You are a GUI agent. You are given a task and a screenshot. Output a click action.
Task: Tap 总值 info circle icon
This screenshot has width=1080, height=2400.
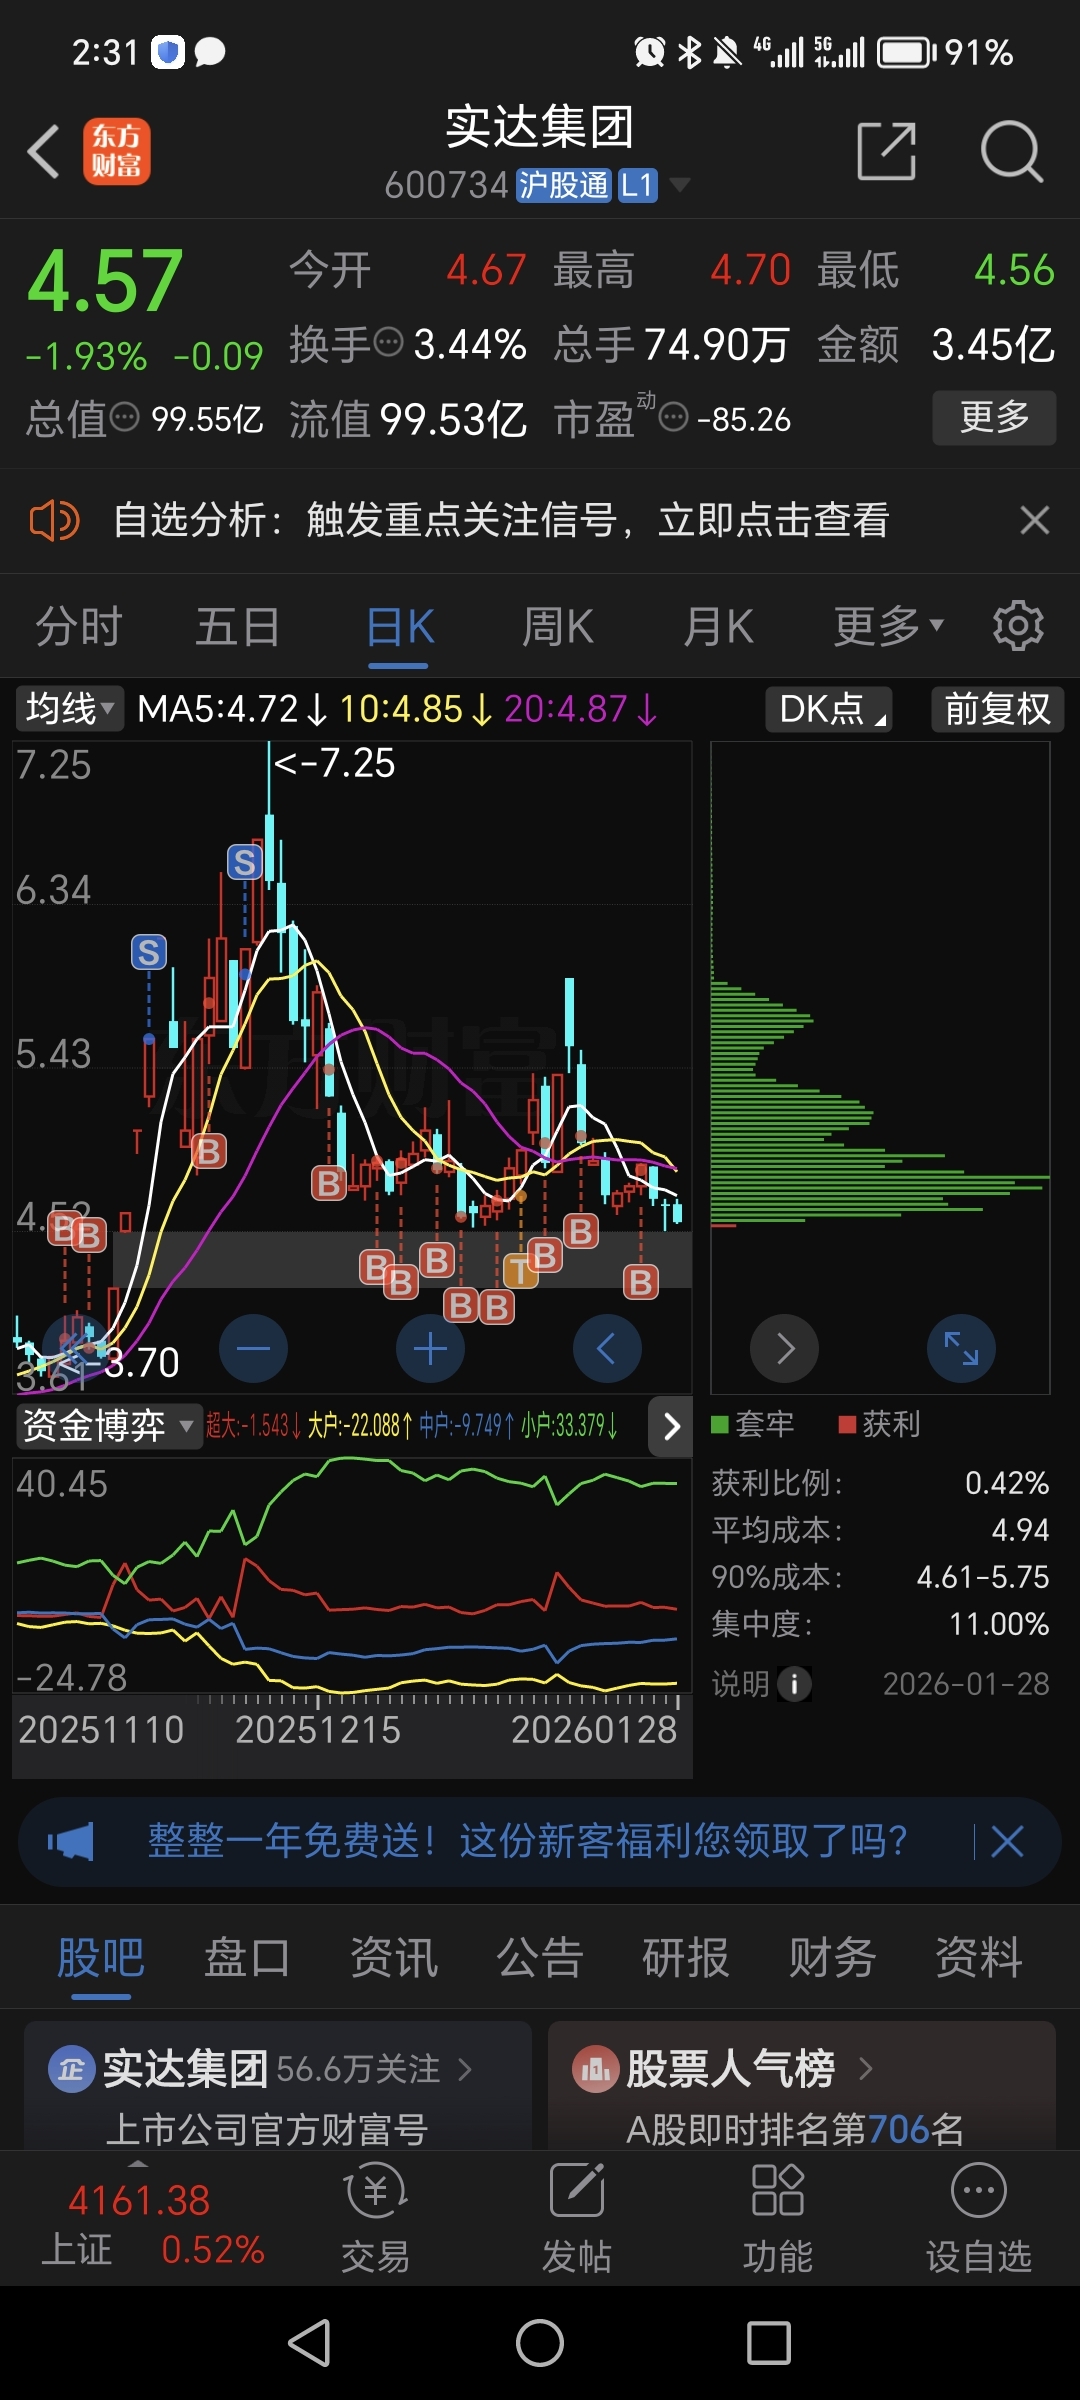tap(124, 416)
